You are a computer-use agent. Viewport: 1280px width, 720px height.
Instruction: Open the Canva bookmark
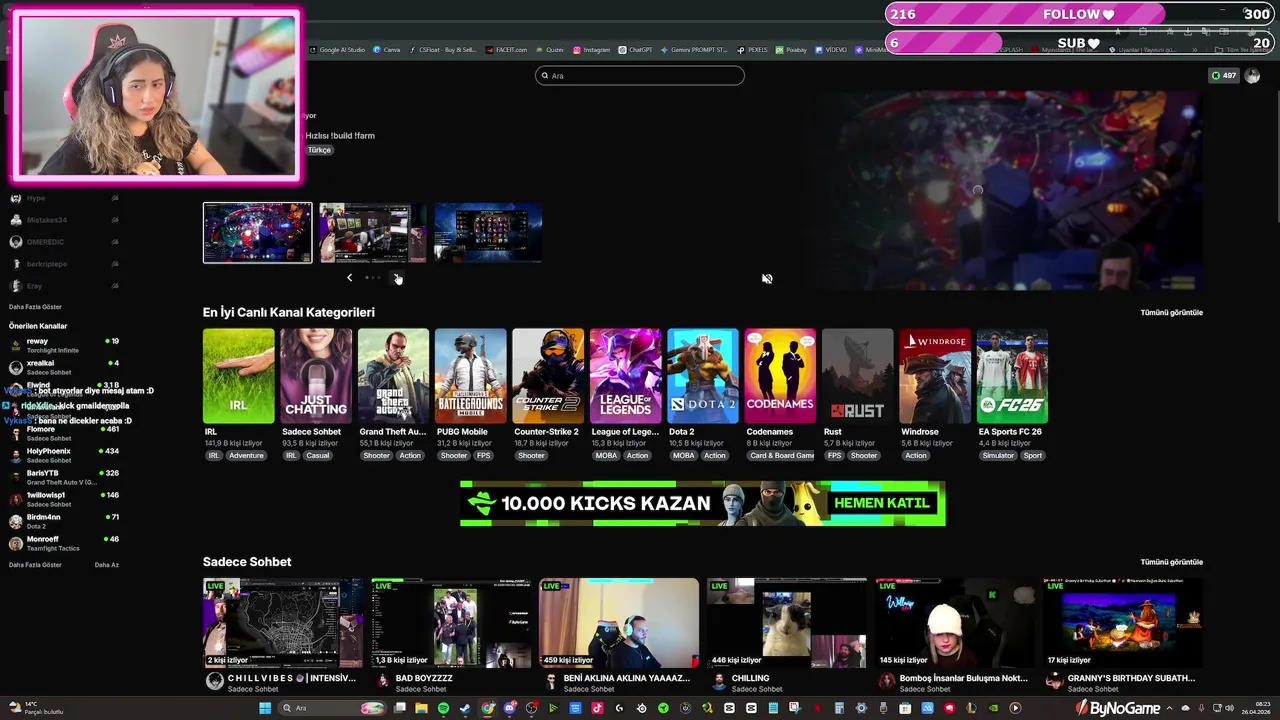(387, 49)
